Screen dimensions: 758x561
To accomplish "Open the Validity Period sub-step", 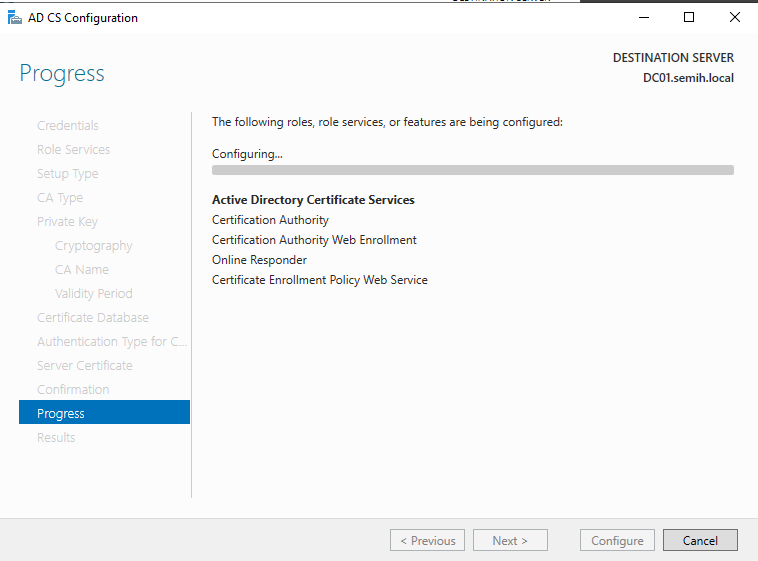I will coord(94,294).
